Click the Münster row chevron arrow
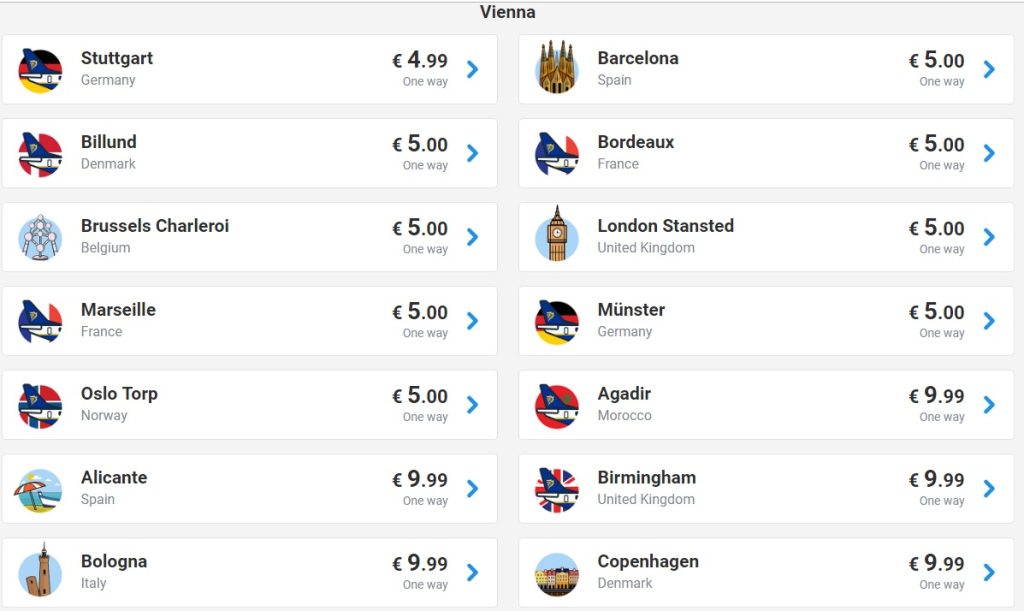Screen dimensions: 1024x611 point(989,321)
